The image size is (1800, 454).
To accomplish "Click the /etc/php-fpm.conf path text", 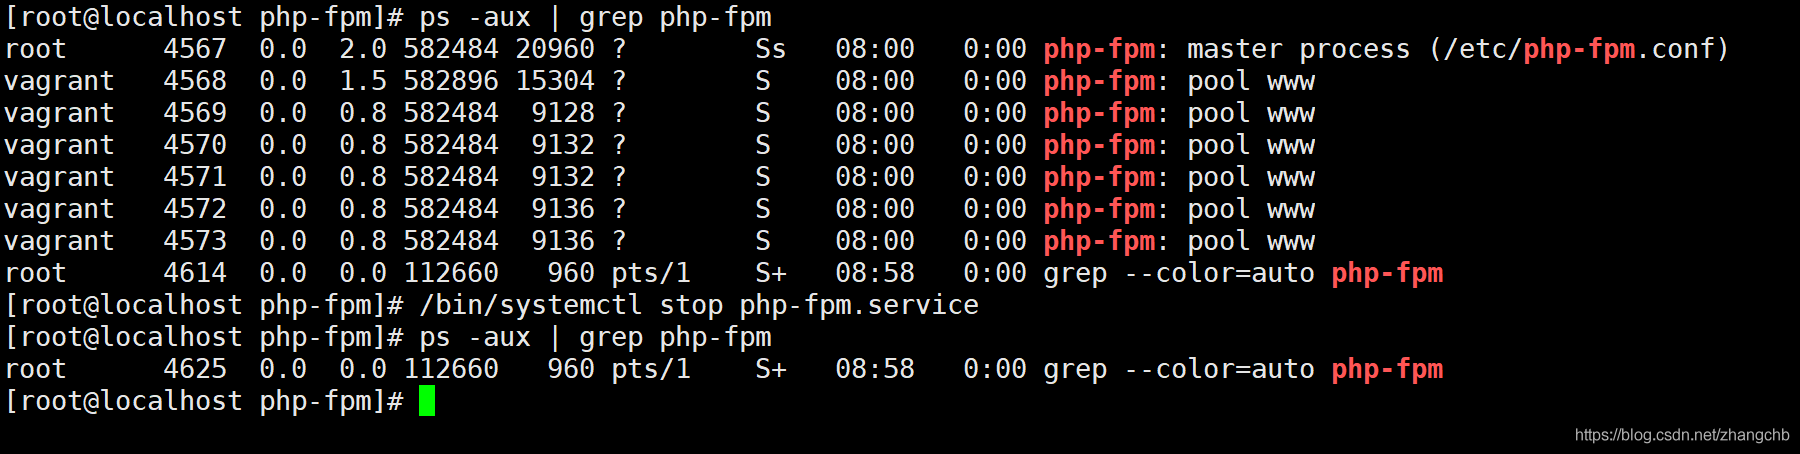I will pos(1579,49).
